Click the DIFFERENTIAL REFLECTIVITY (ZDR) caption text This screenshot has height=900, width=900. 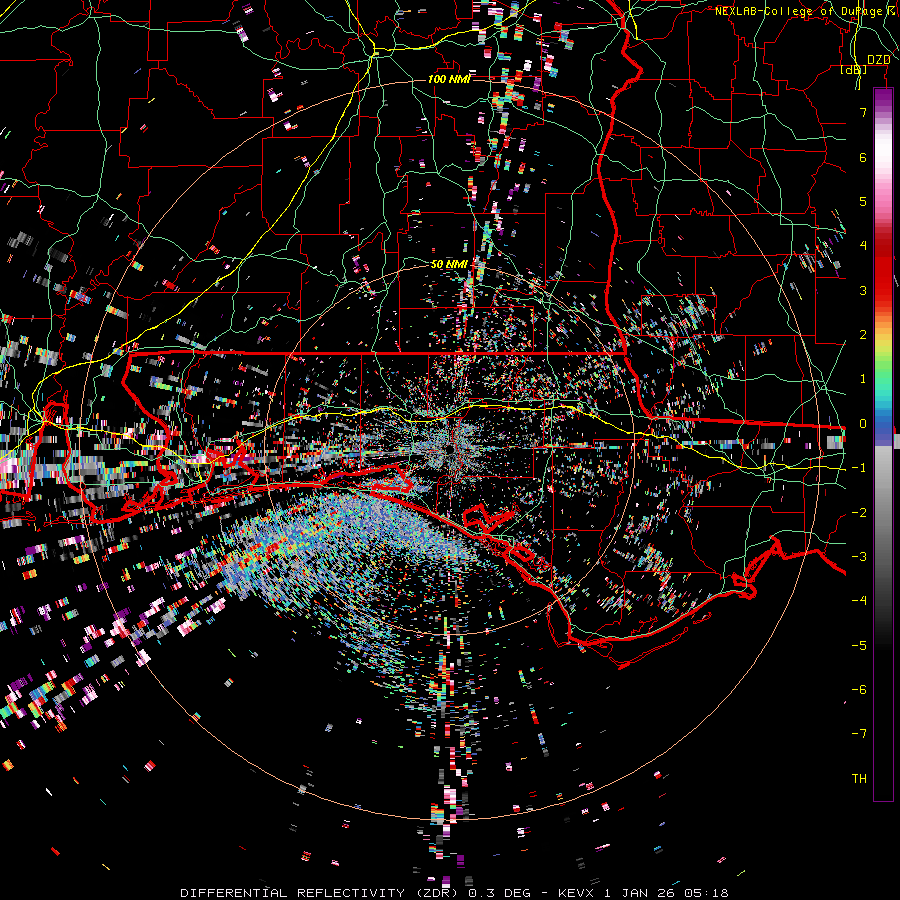point(321,893)
